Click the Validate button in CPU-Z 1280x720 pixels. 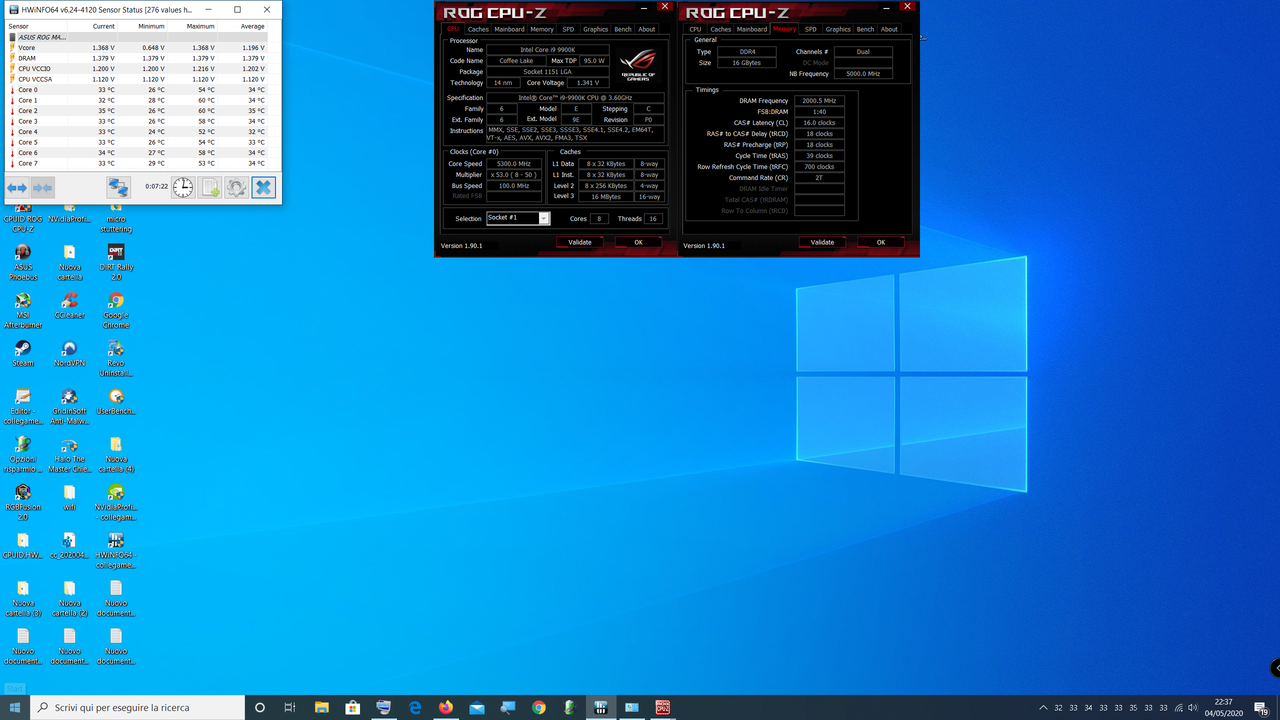pos(580,241)
